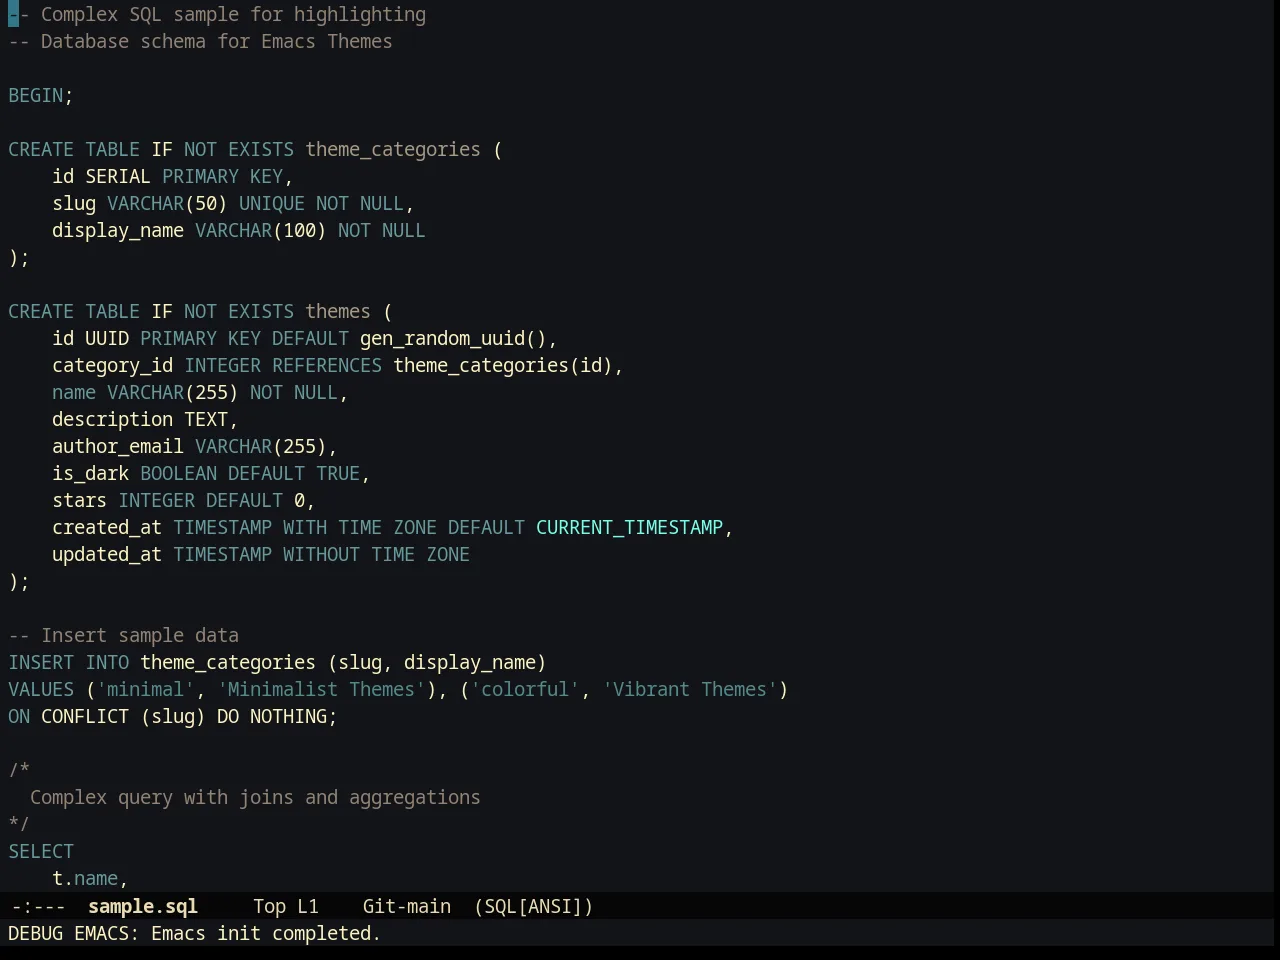1280x960 pixels.
Task: Click the SQL[ANSI] major mode indicator
Action: (x=533, y=906)
